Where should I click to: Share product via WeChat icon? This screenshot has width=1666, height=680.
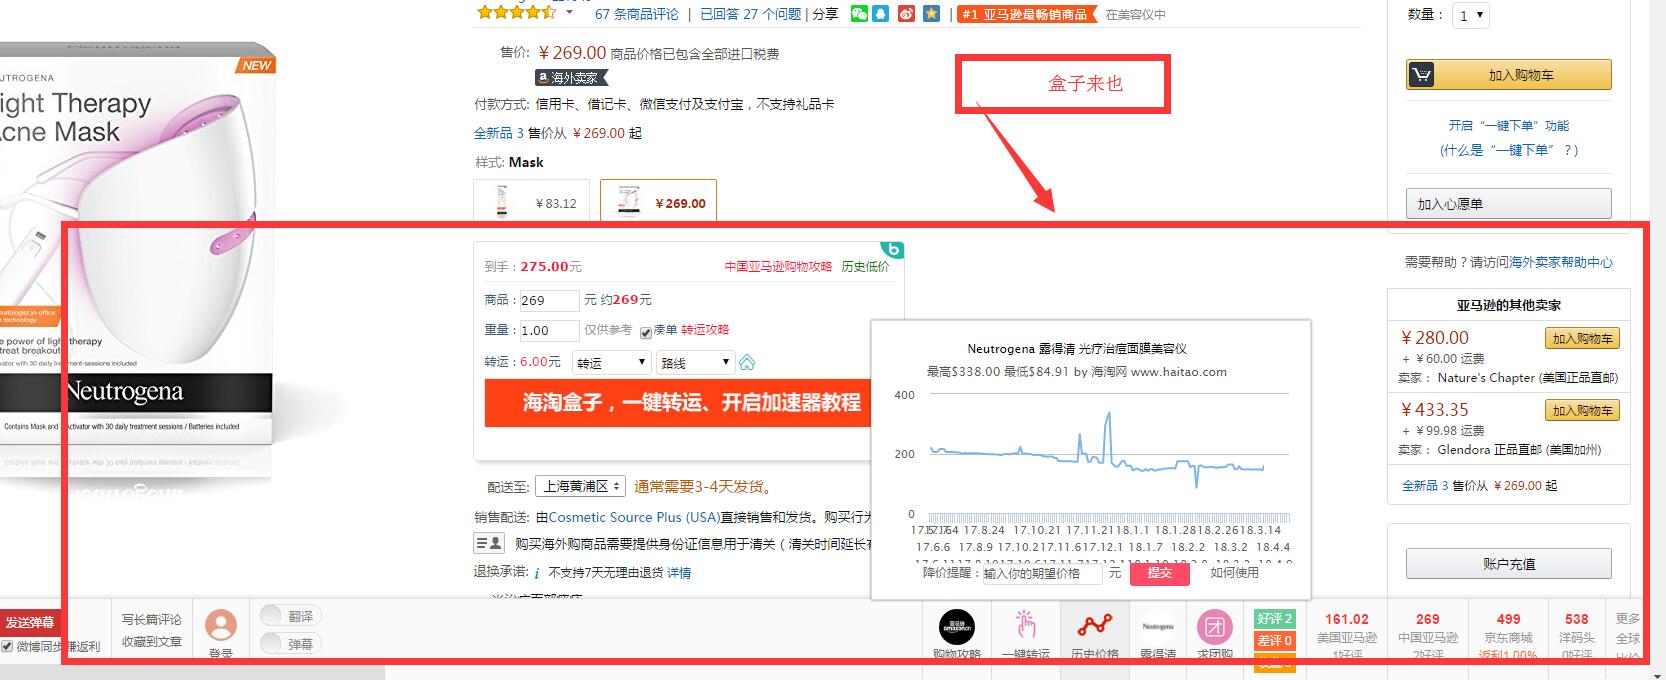[859, 14]
